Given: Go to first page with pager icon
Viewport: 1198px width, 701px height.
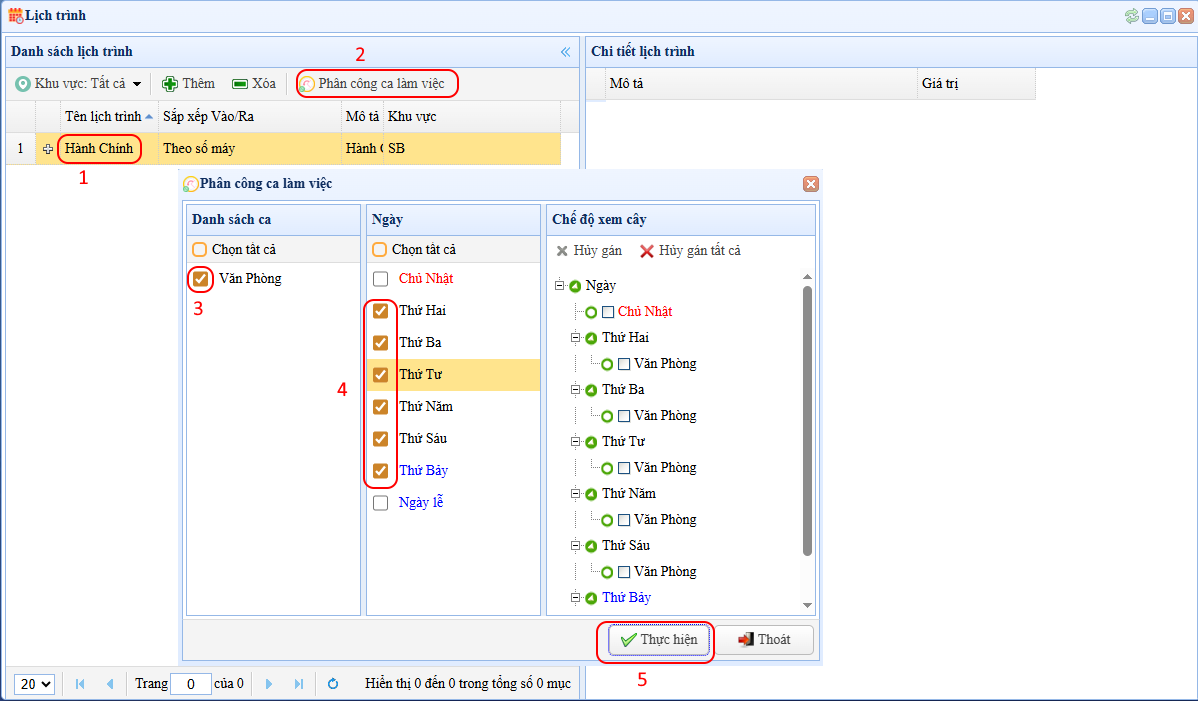Looking at the screenshot, I should pos(80,683).
